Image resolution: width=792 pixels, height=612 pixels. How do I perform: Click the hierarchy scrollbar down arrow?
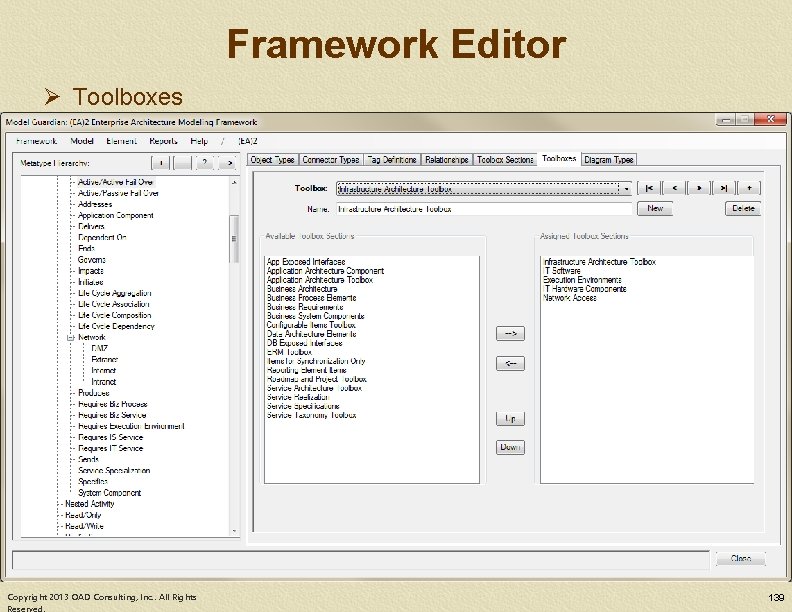tap(234, 531)
